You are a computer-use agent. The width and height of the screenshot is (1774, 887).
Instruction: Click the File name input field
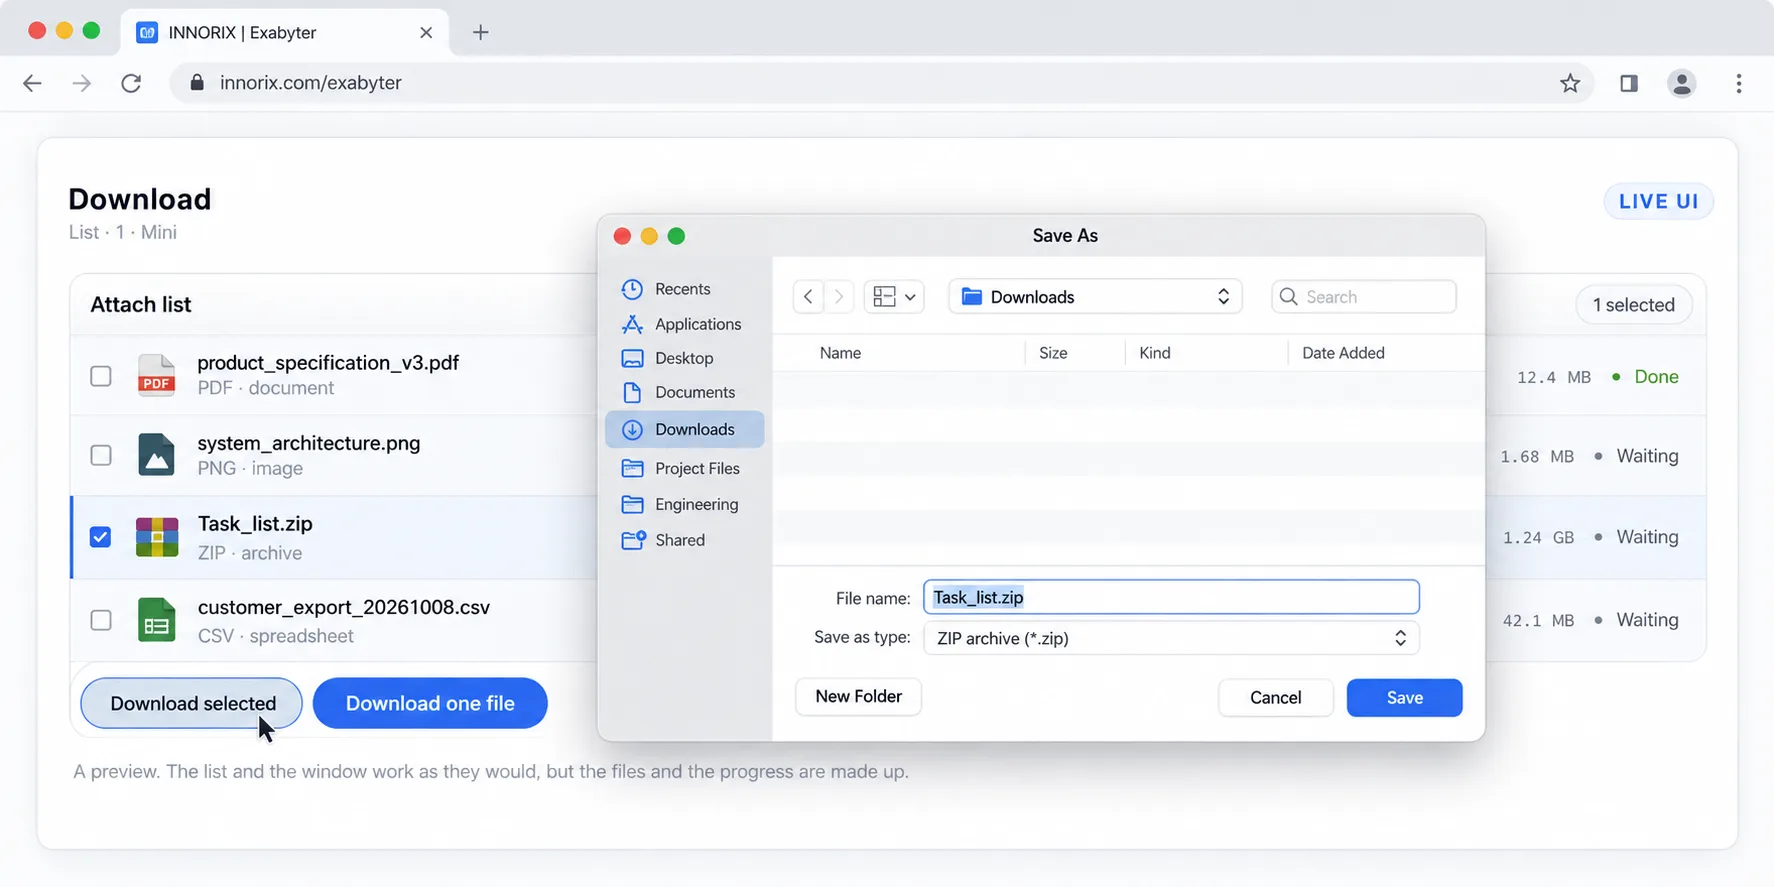click(x=1171, y=597)
